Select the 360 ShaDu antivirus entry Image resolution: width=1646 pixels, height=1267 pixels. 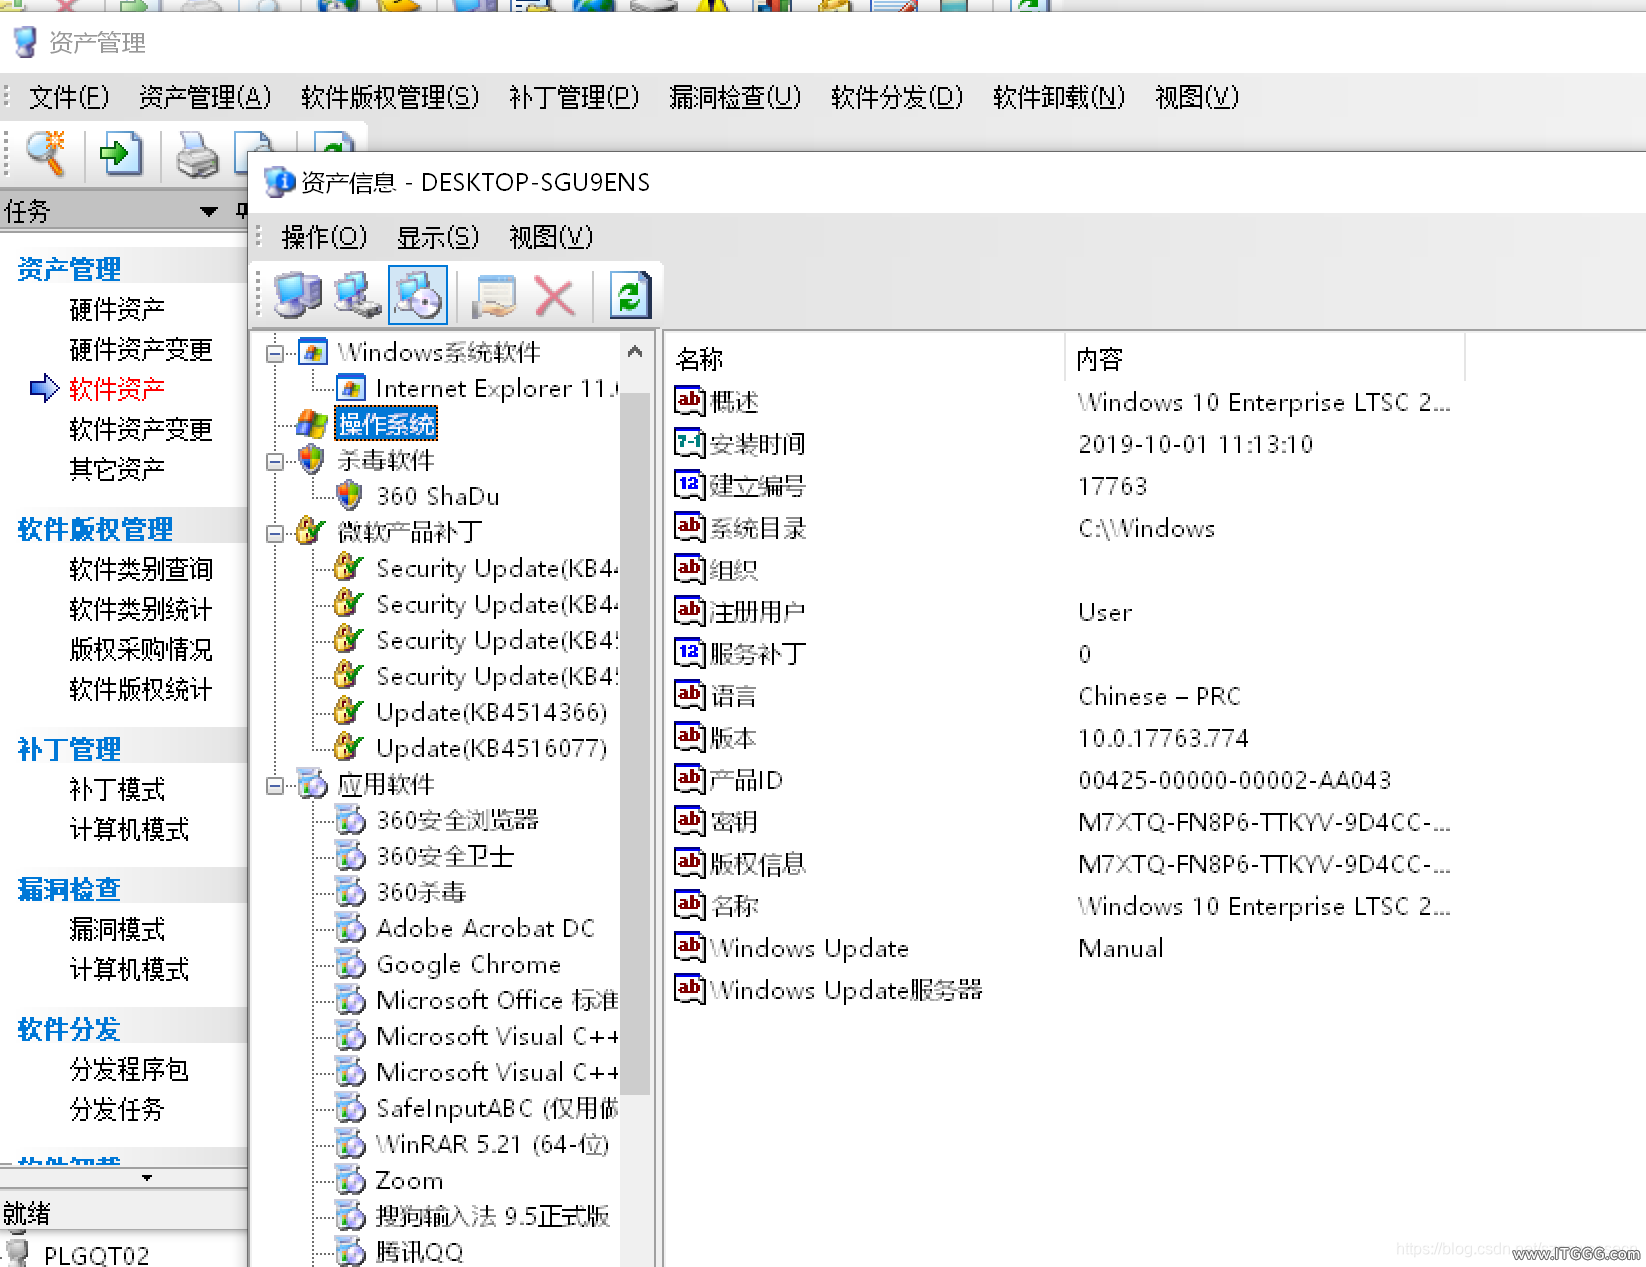click(x=438, y=496)
